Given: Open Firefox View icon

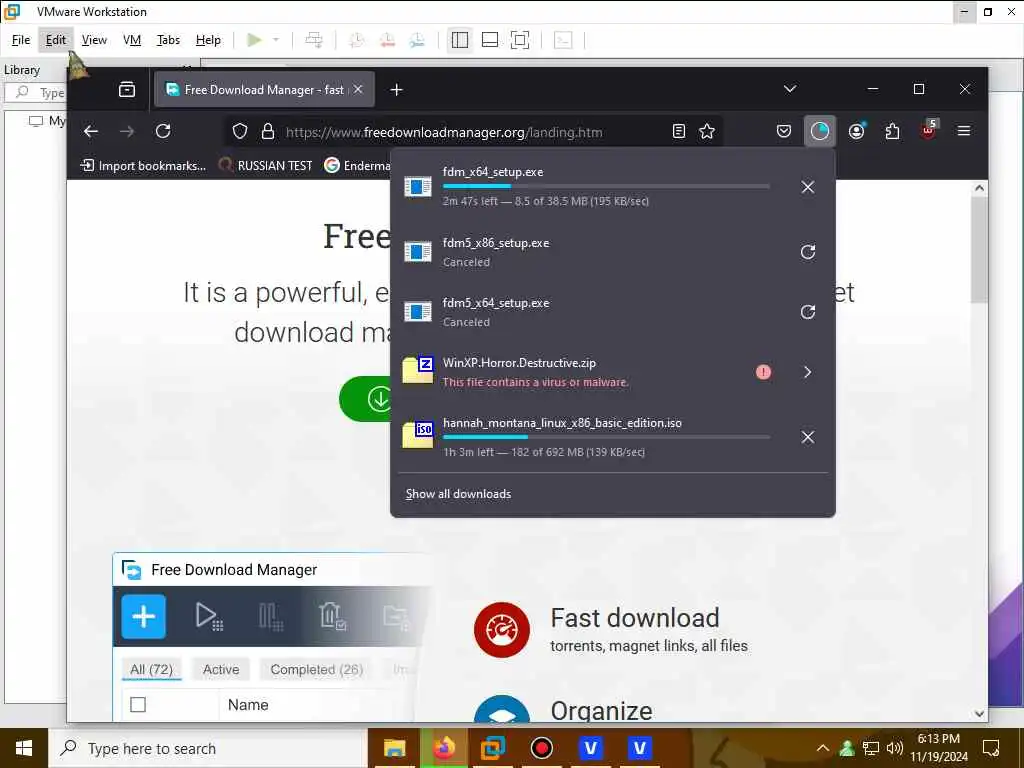Looking at the screenshot, I should [x=127, y=89].
